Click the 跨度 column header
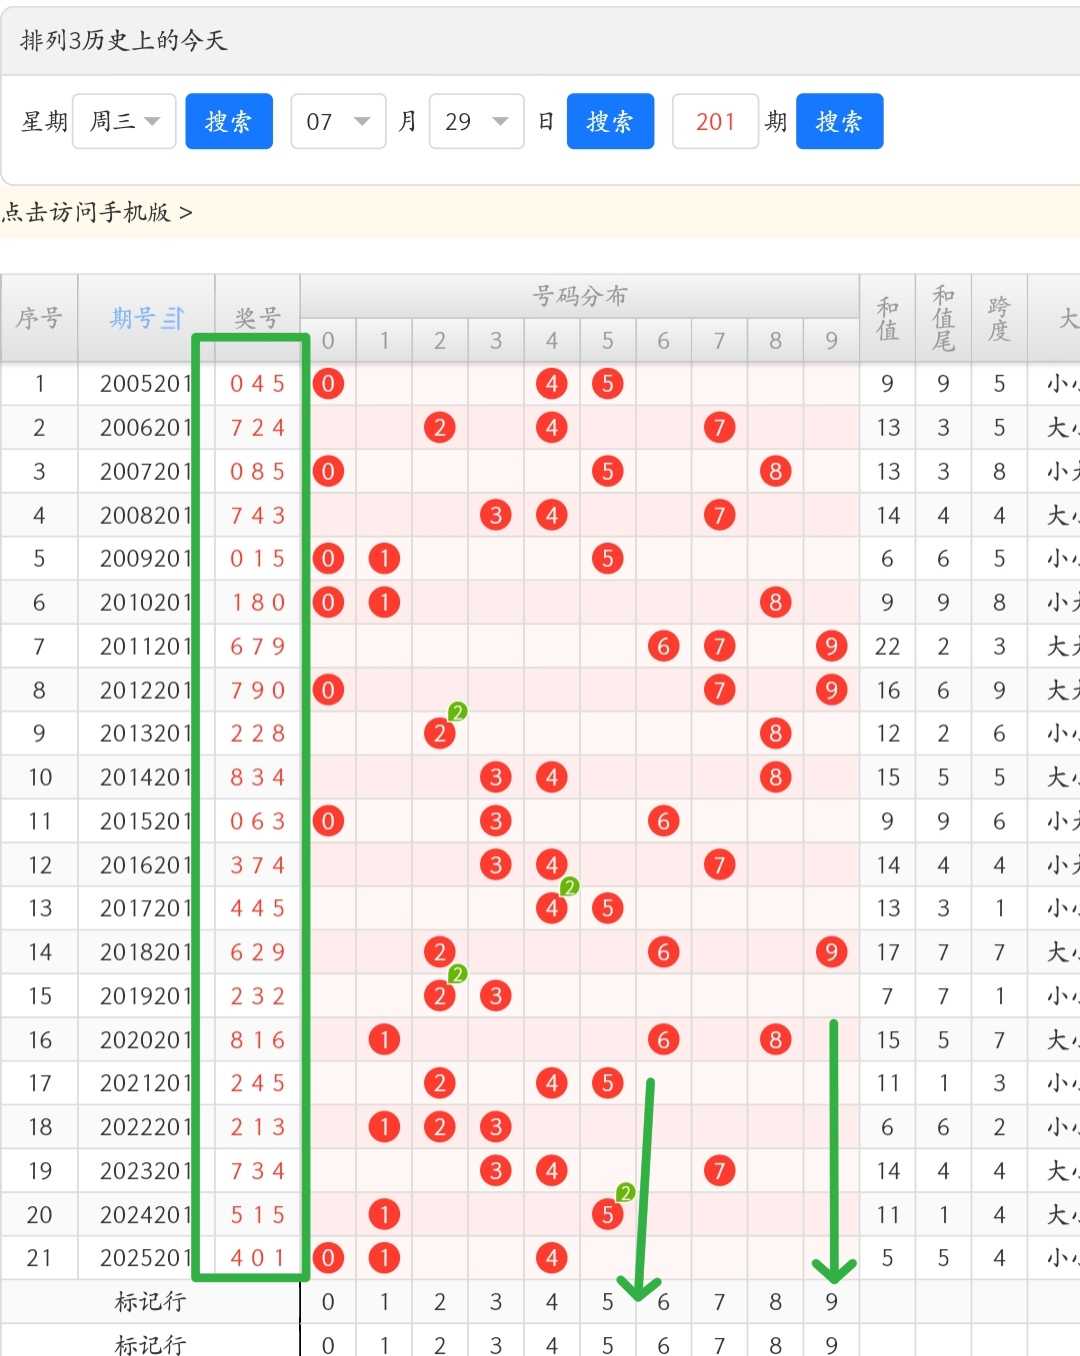The width and height of the screenshot is (1080, 1356). (x=999, y=318)
